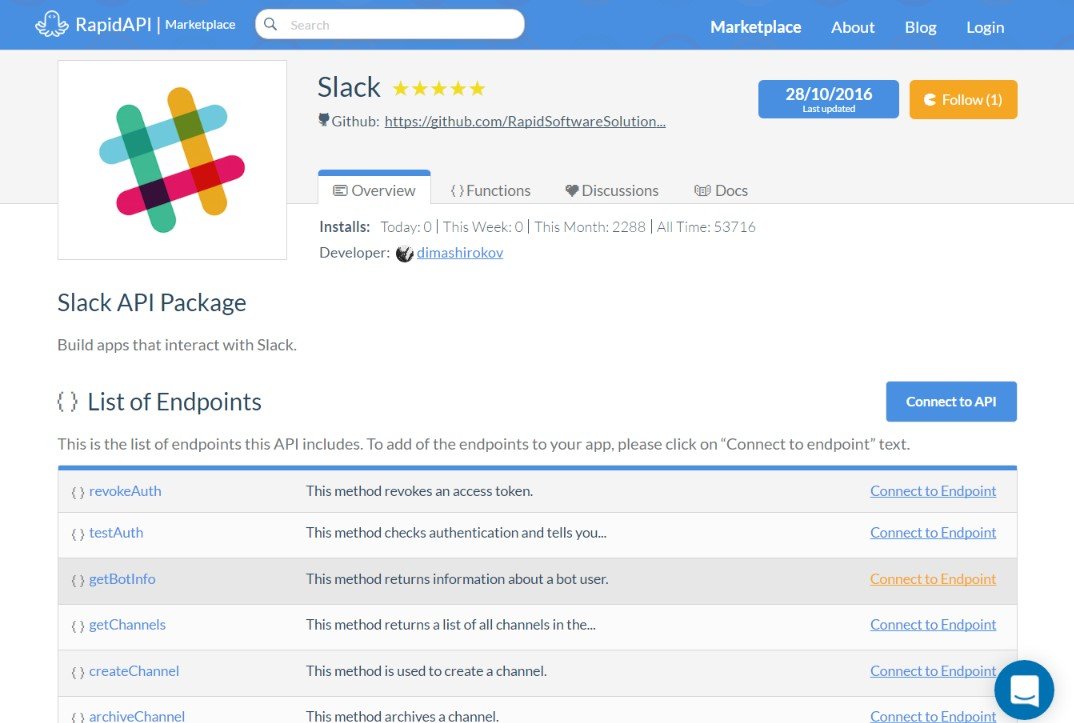
Task: Click the RapidAPI | Marketplace header text
Action: [155, 25]
